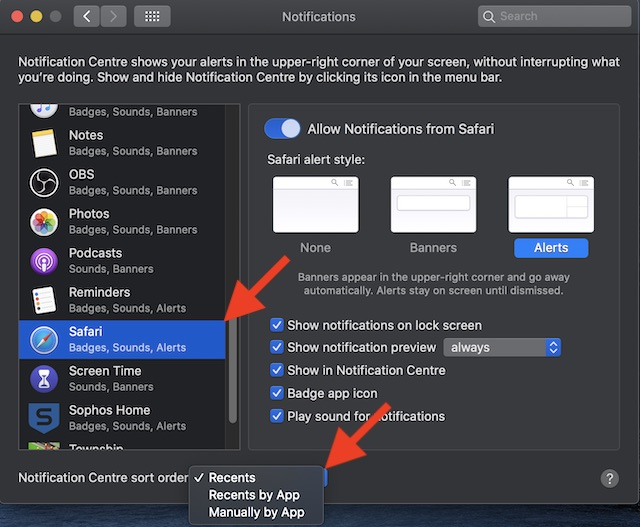Click the Search input field

point(554,16)
